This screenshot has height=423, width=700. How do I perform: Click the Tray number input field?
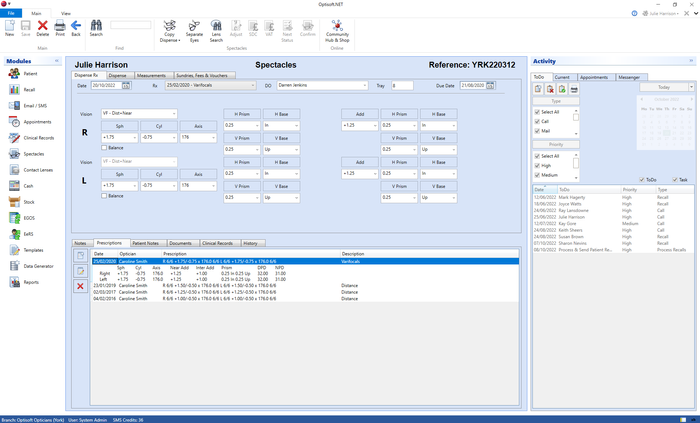tap(402, 85)
